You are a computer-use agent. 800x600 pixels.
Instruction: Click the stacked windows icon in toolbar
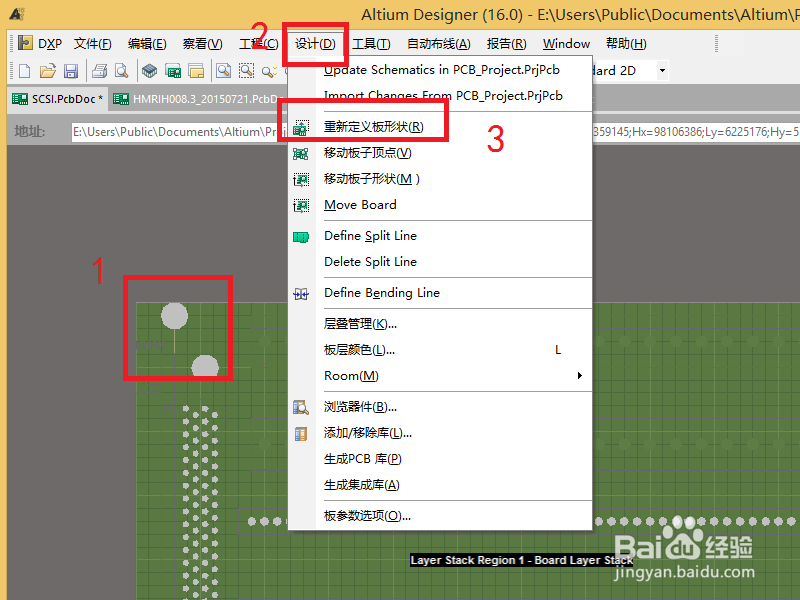196,70
